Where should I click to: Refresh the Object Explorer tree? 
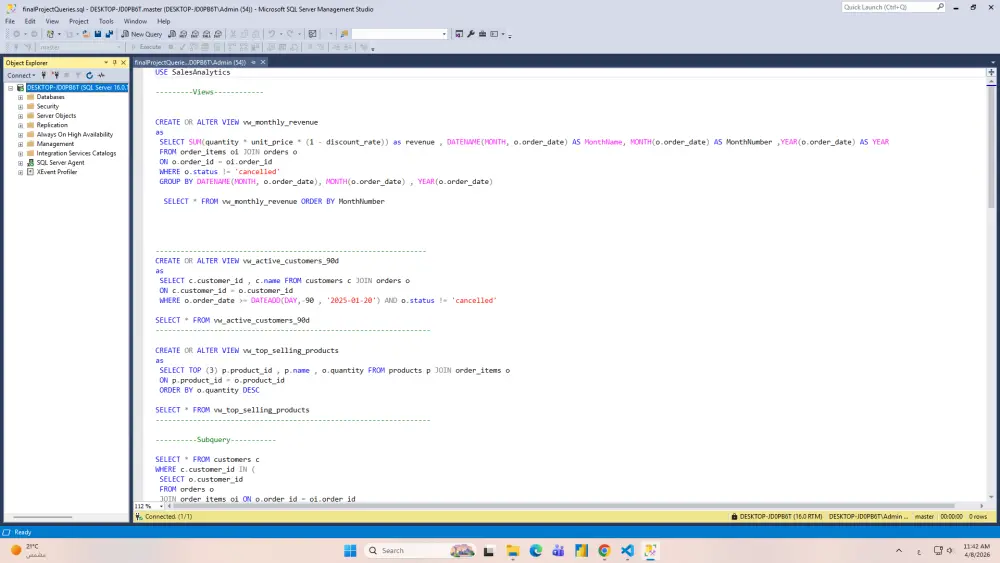(x=89, y=75)
